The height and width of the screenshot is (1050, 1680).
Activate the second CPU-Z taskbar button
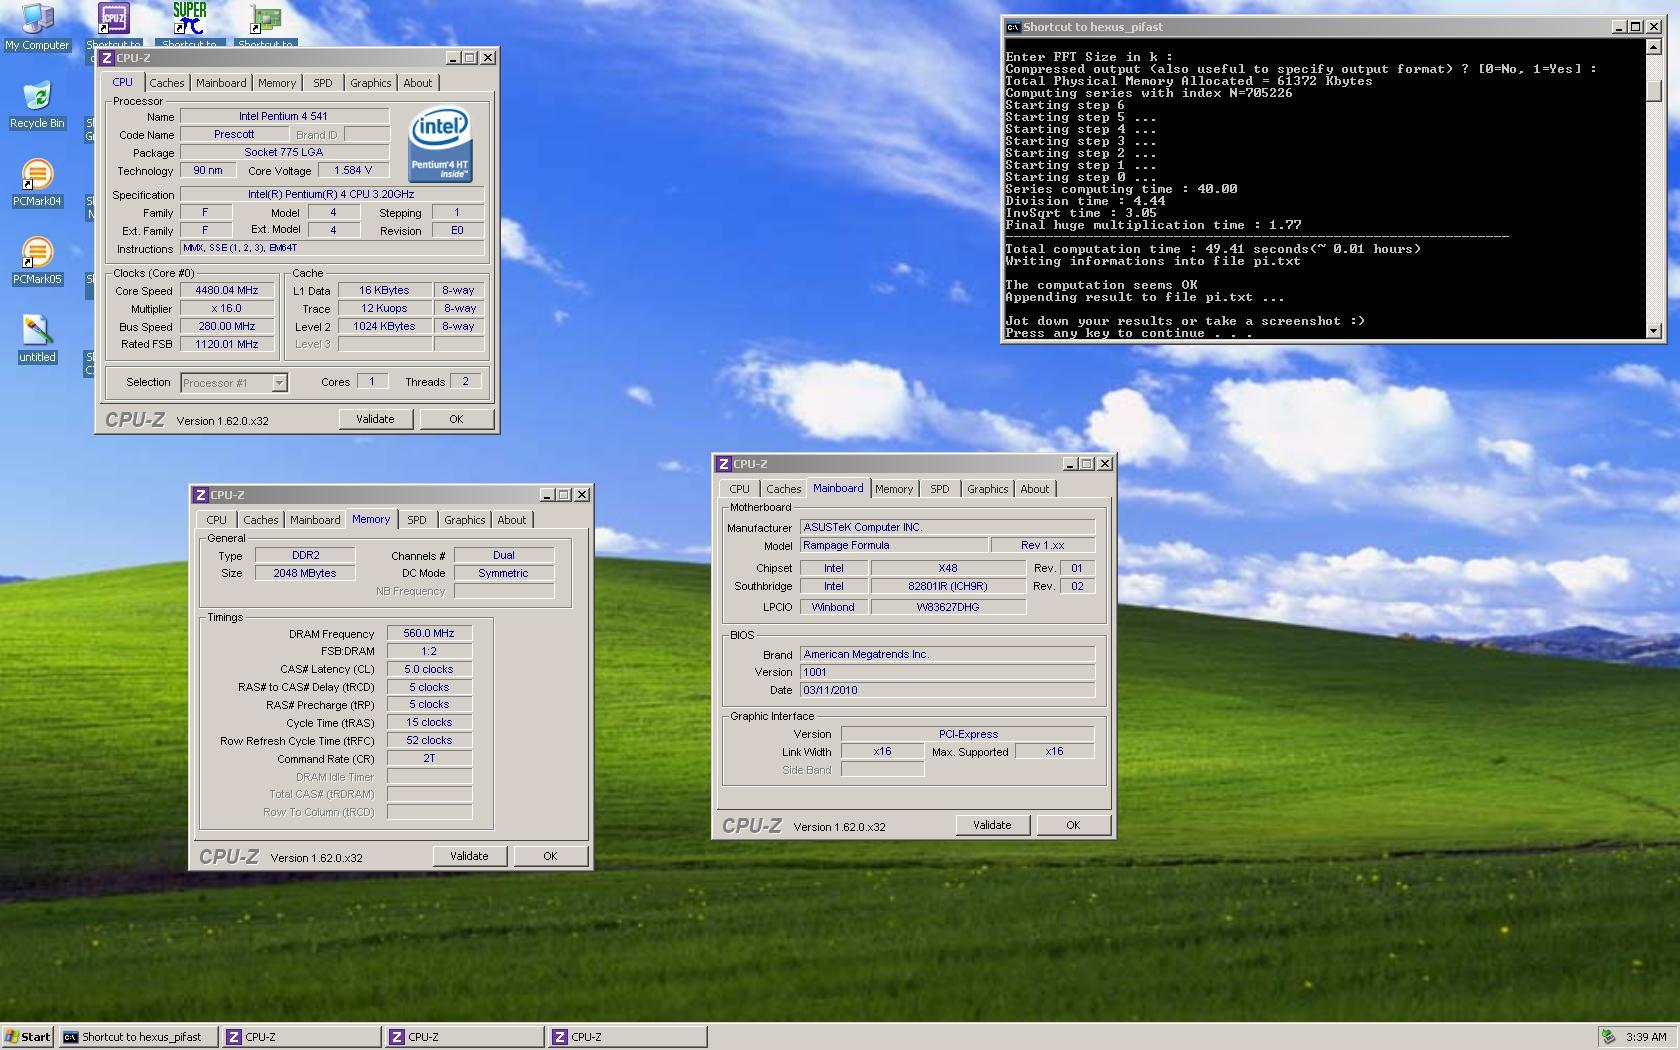click(464, 1037)
